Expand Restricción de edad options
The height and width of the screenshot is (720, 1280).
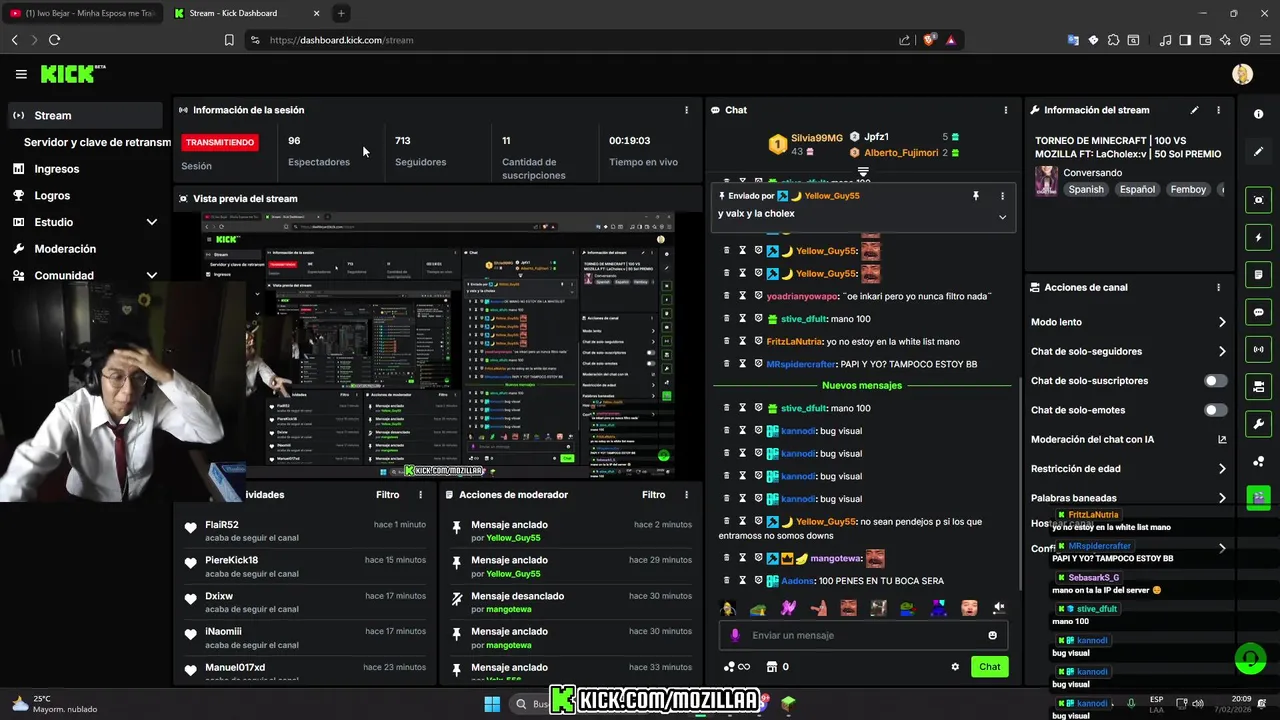[1222, 469]
